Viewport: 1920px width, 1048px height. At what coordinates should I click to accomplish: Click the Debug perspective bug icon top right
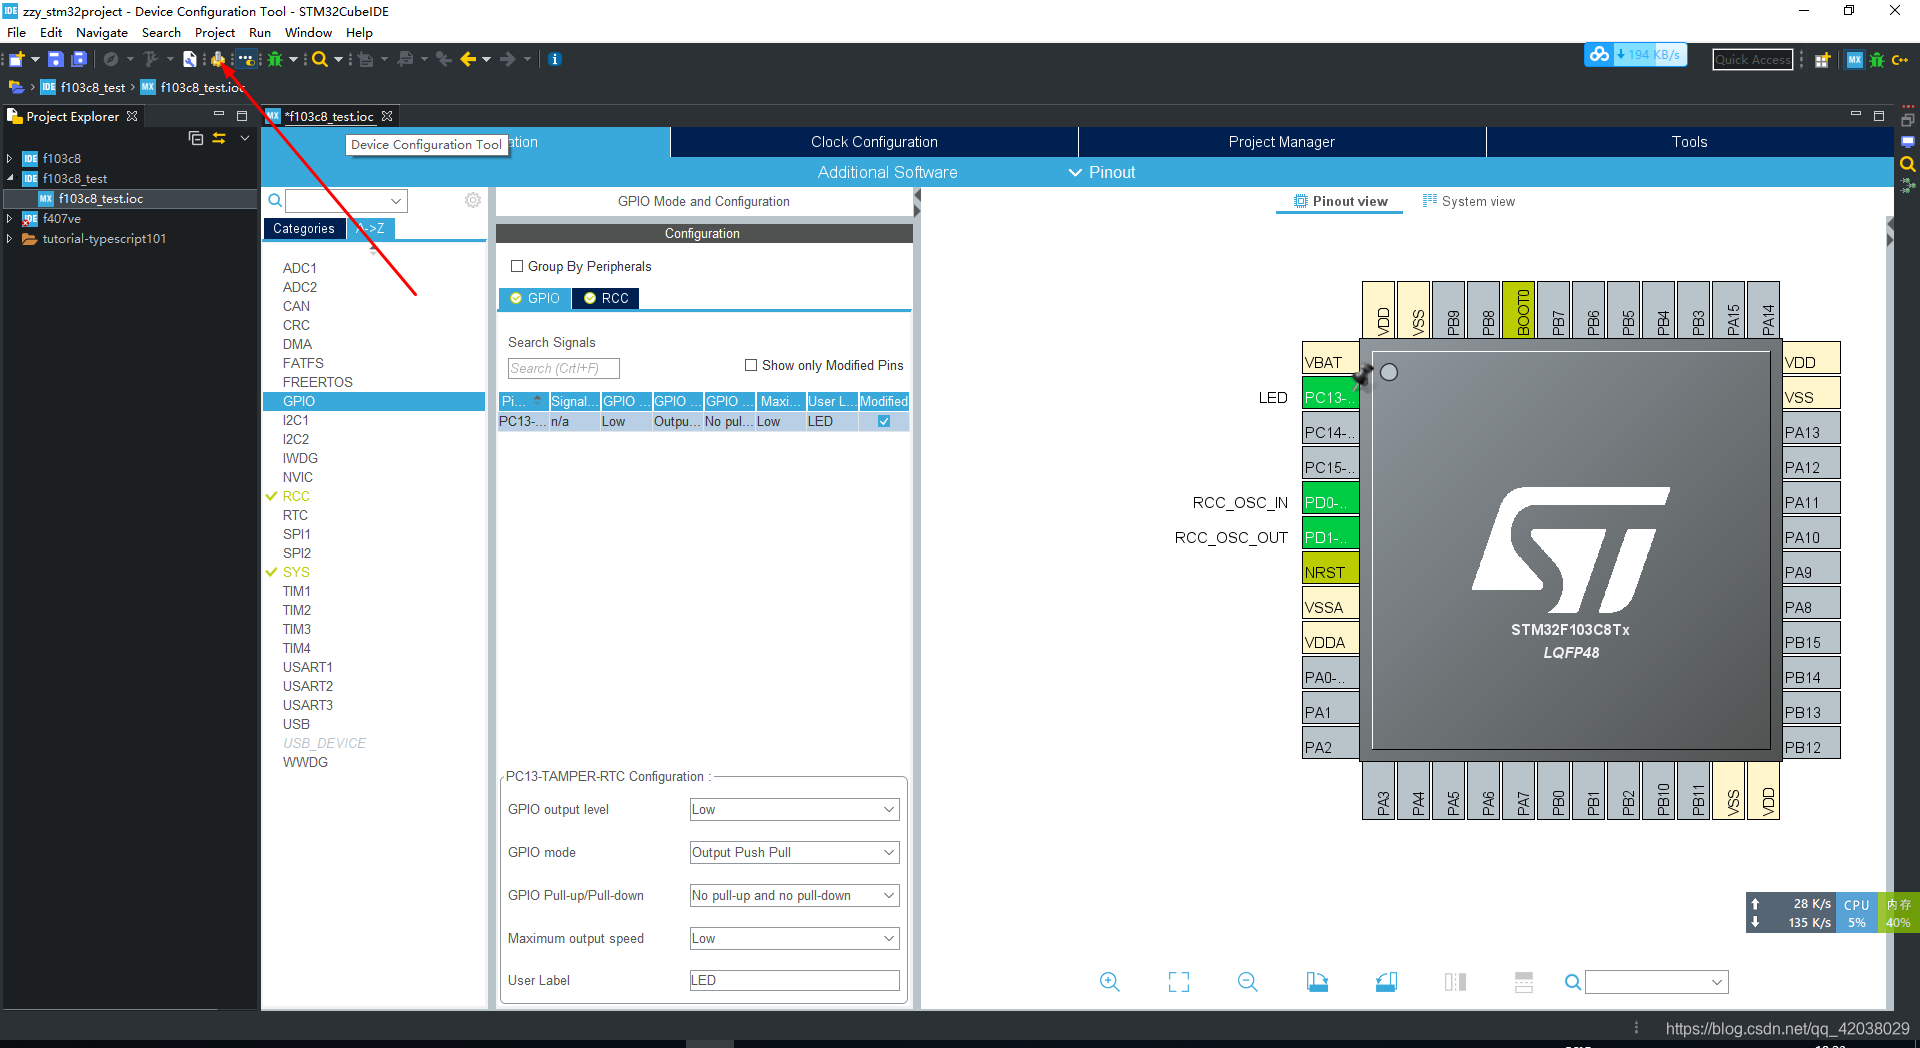coord(1877,60)
